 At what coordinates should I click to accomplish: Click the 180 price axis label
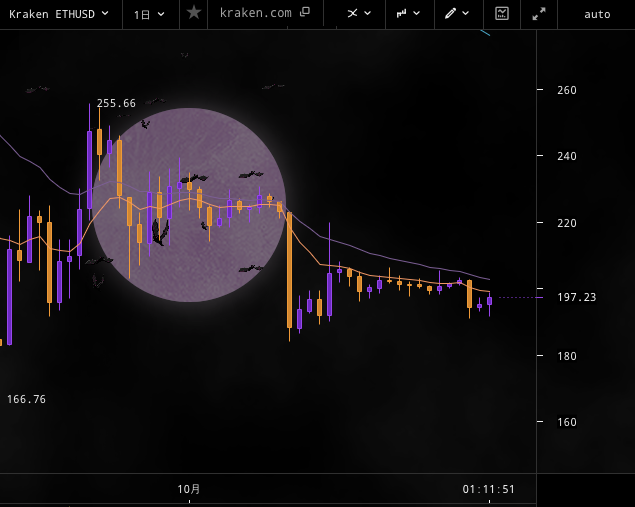point(567,356)
